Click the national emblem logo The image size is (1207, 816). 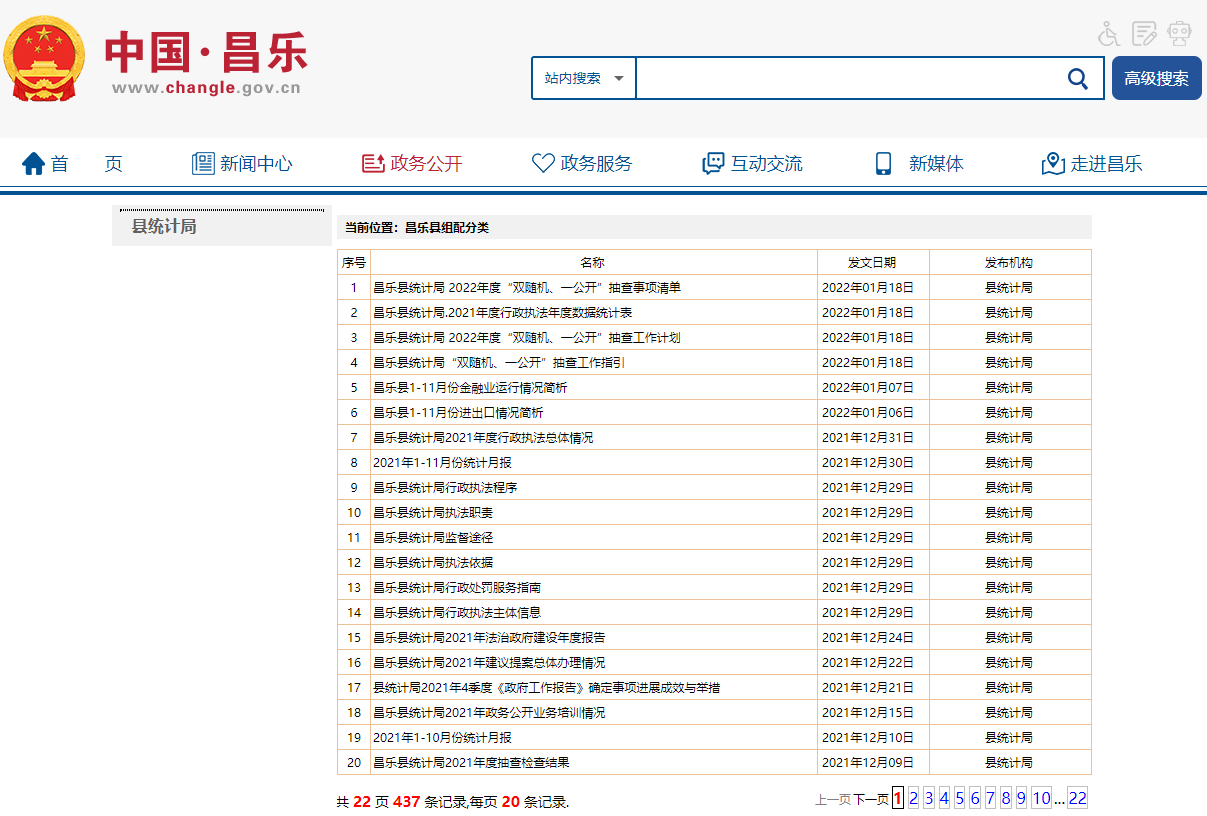45,59
